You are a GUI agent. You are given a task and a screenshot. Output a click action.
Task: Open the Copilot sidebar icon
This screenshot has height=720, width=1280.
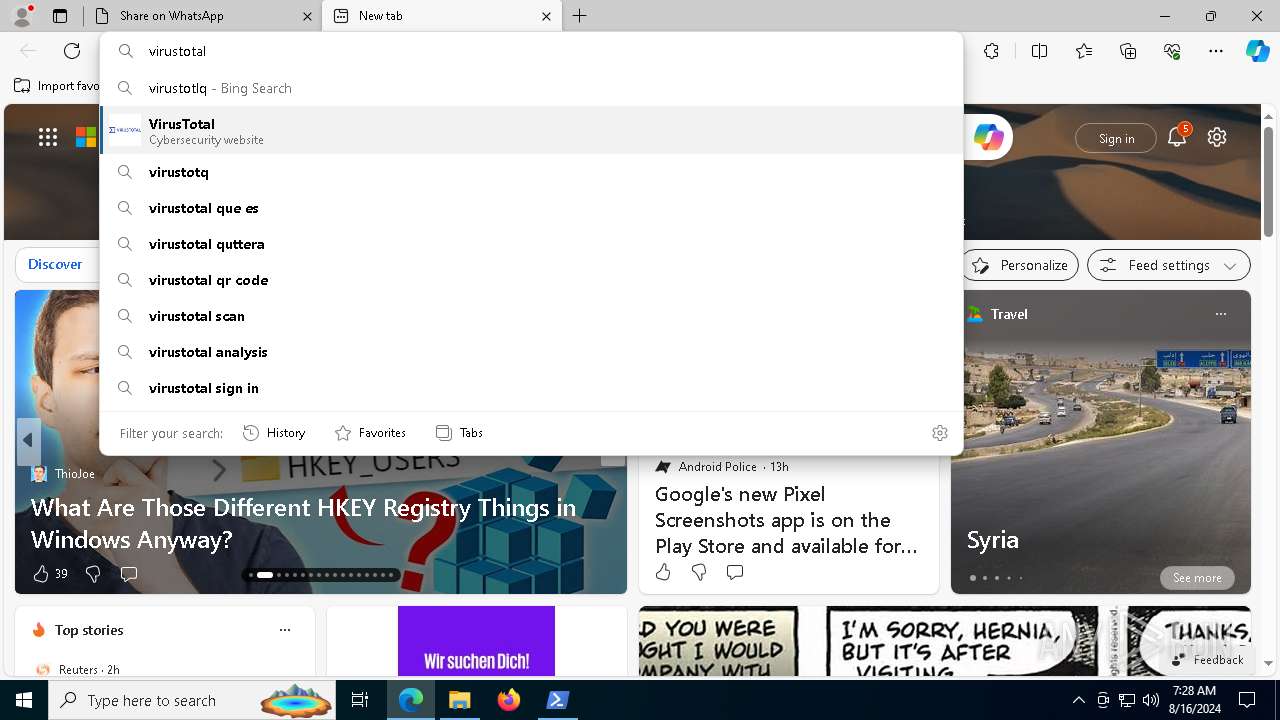coord(1257,51)
